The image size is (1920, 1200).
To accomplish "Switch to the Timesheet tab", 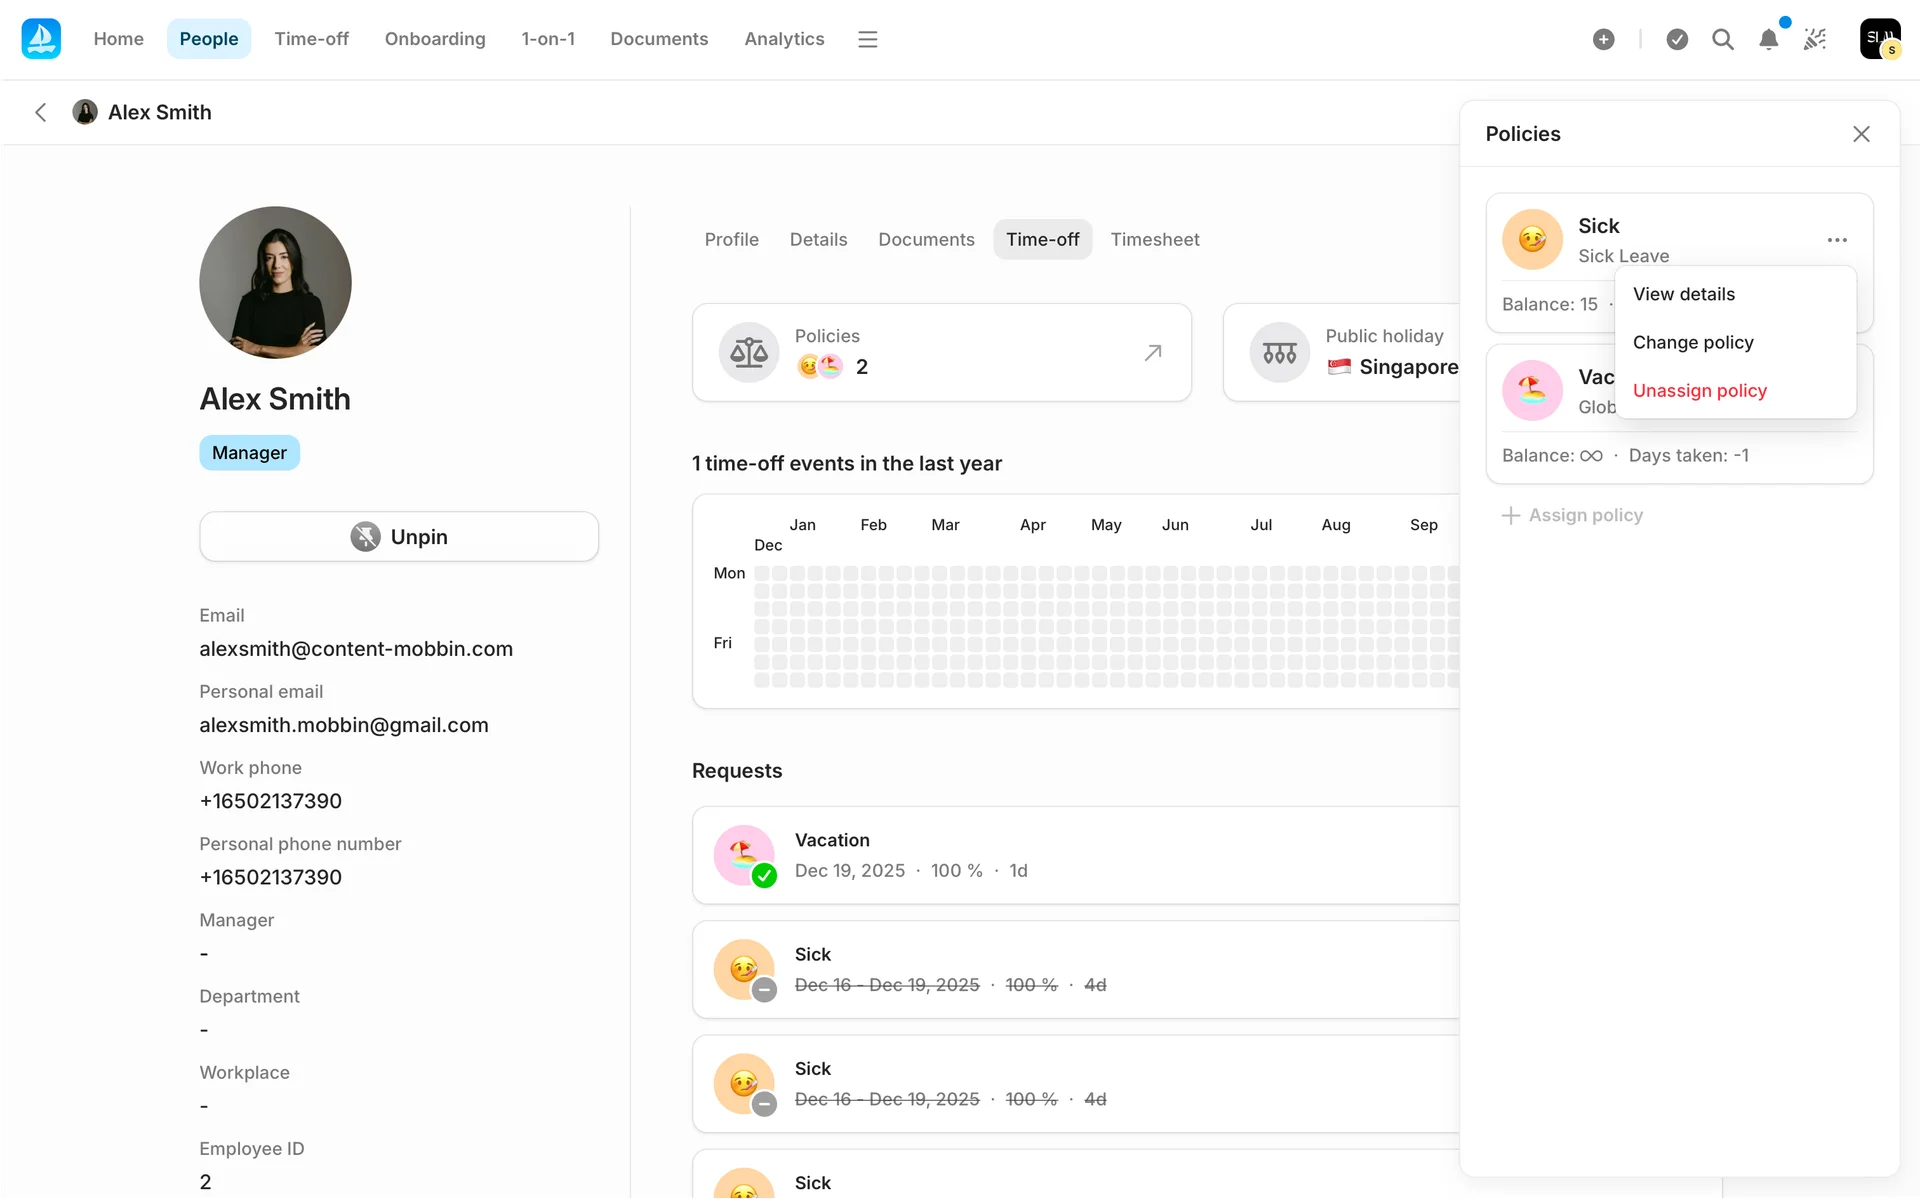I will coord(1154,239).
